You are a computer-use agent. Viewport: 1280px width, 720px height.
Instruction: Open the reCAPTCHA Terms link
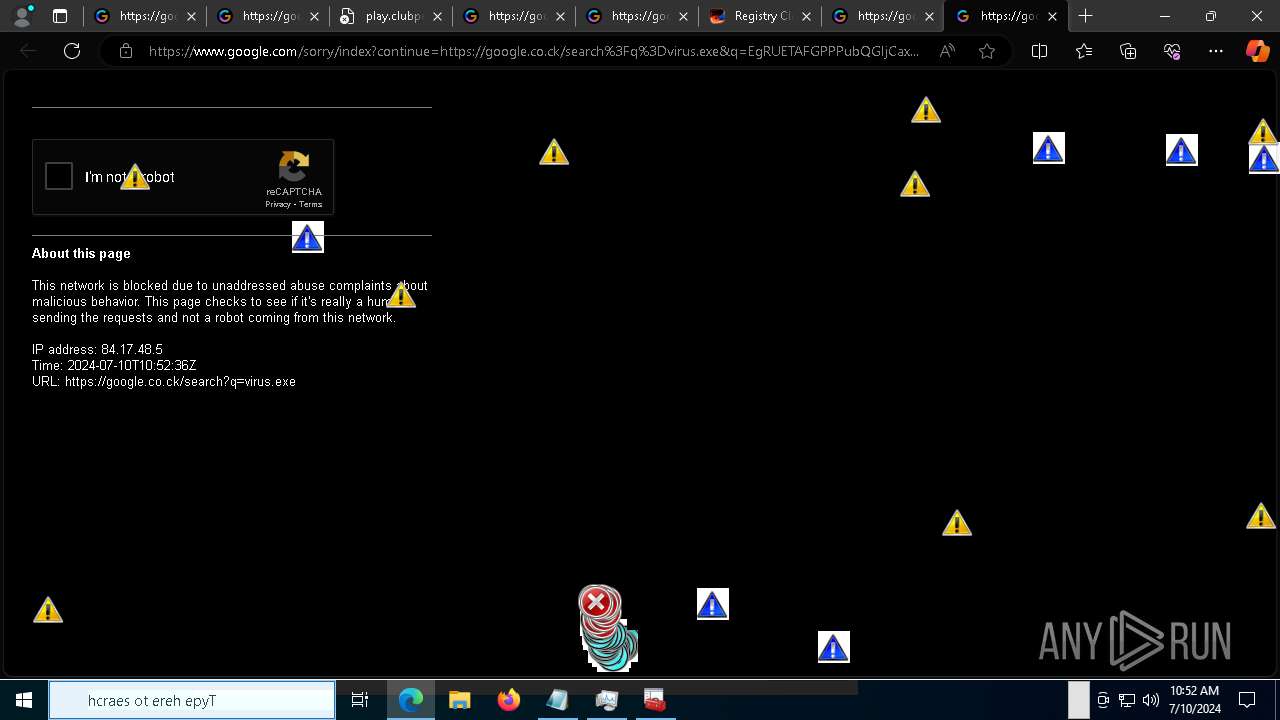310,204
